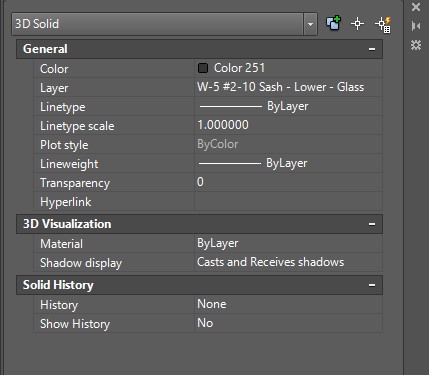Toggle palette auto-hide icon
Screen dimensions: 429x375
(x=416, y=26)
